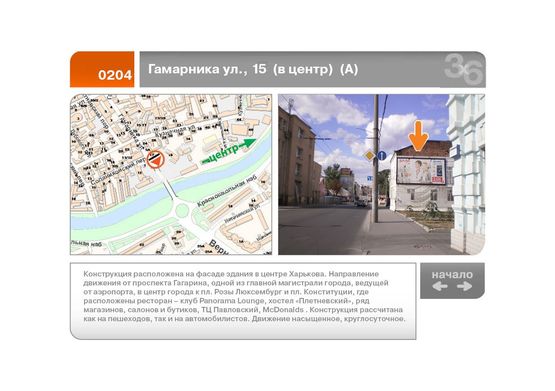Click the left arrow under начало
Image resolution: width=555 pixels, height=391 pixels.
click(440, 286)
